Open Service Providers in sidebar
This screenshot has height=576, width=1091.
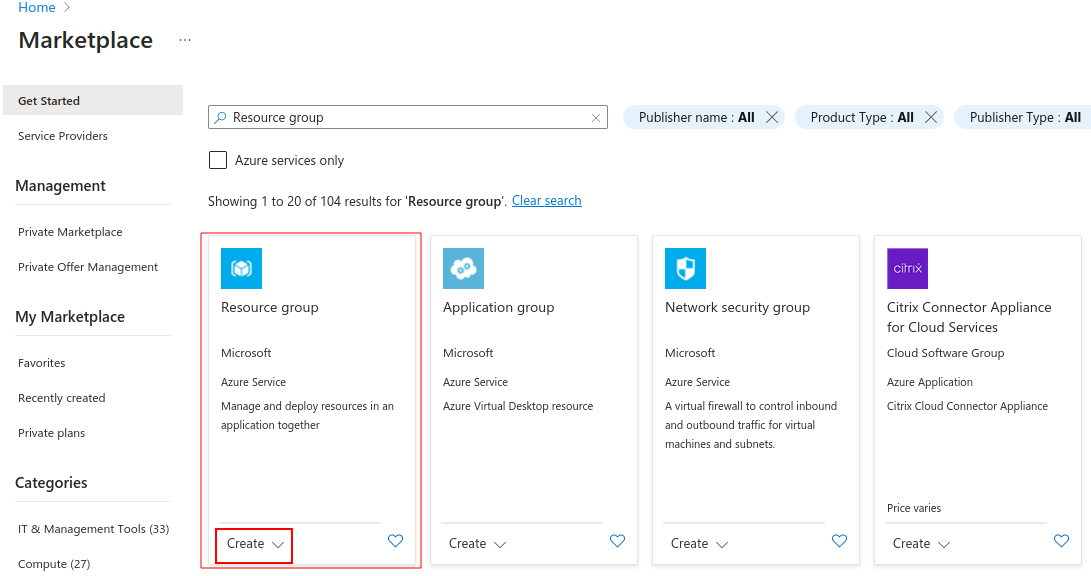click(x=63, y=136)
